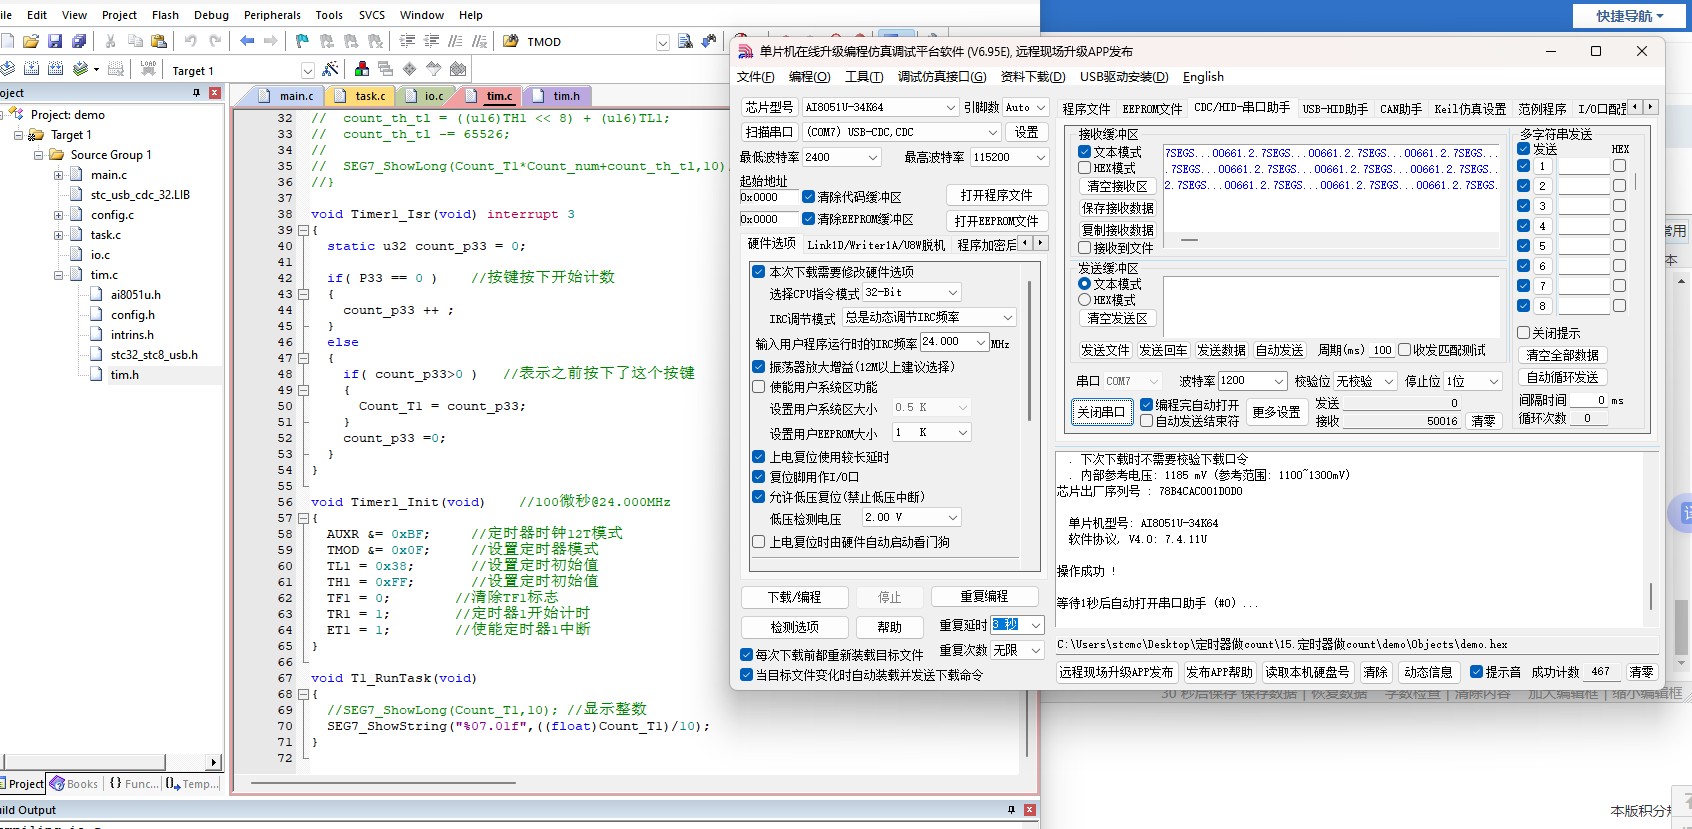Click the 关闭串口 button

point(1101,412)
